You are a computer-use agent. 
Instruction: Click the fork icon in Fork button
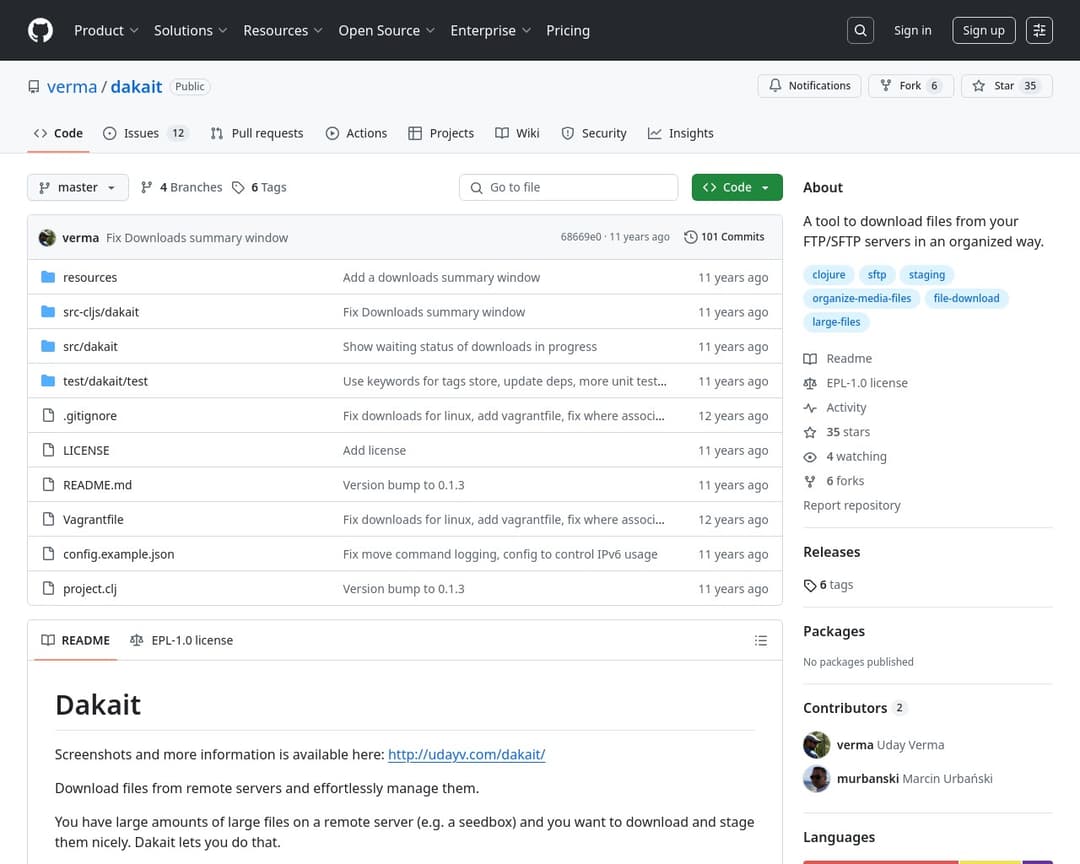point(886,85)
